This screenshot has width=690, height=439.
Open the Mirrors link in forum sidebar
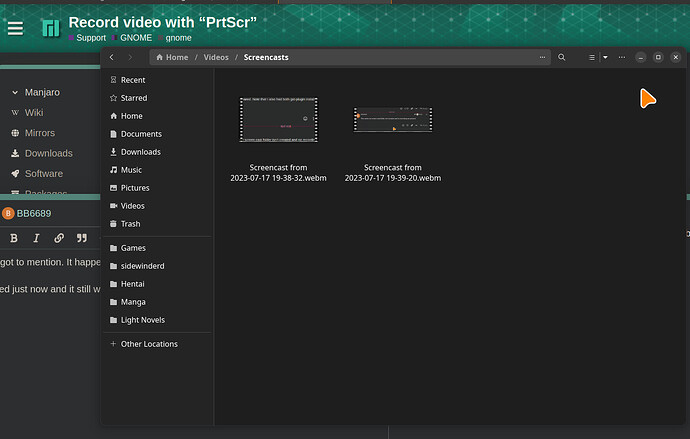point(40,133)
